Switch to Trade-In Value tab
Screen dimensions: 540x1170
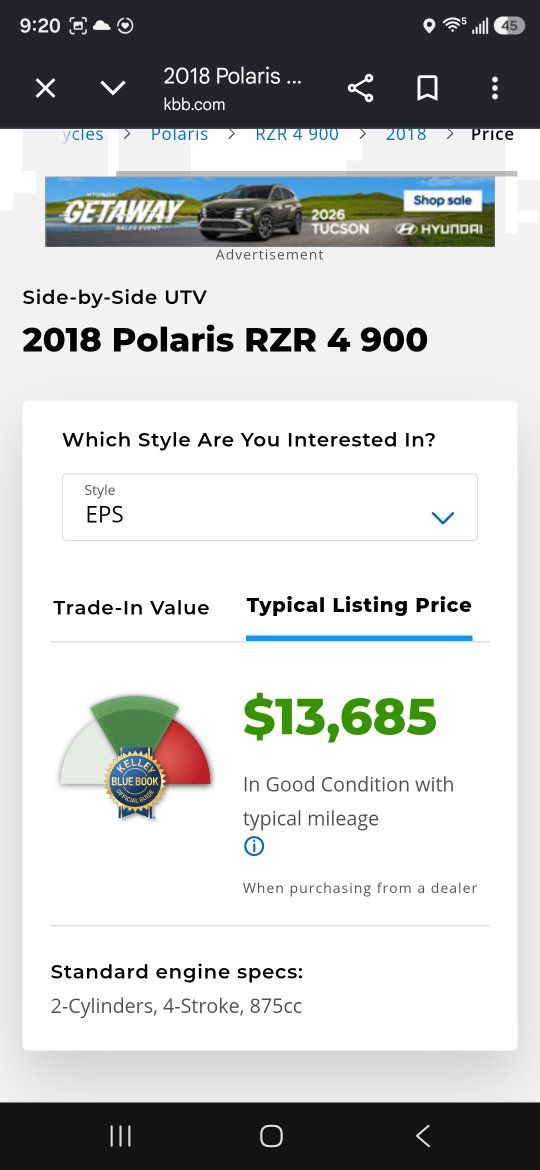[131, 607]
